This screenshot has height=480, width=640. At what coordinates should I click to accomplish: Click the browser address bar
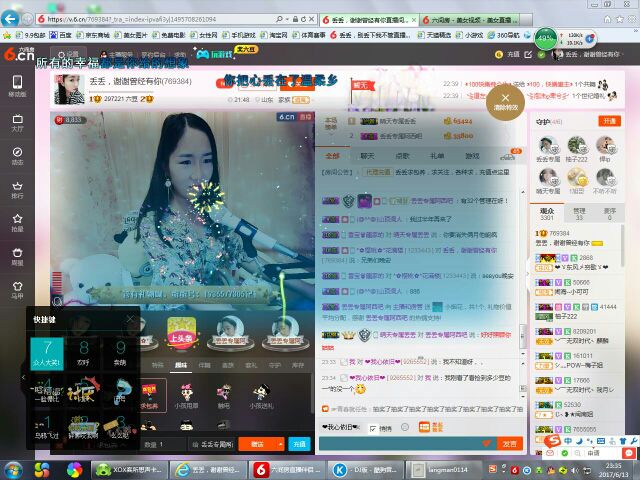click(x=155, y=19)
